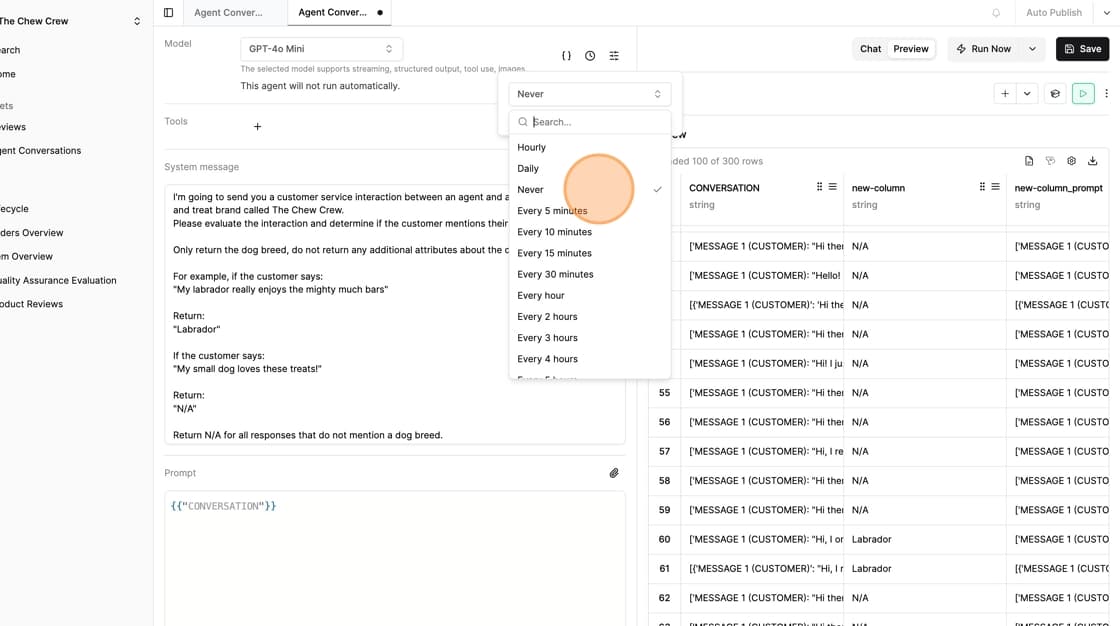Switch to Chat view toggle
The height and width of the screenshot is (626, 1120).
click(870, 49)
